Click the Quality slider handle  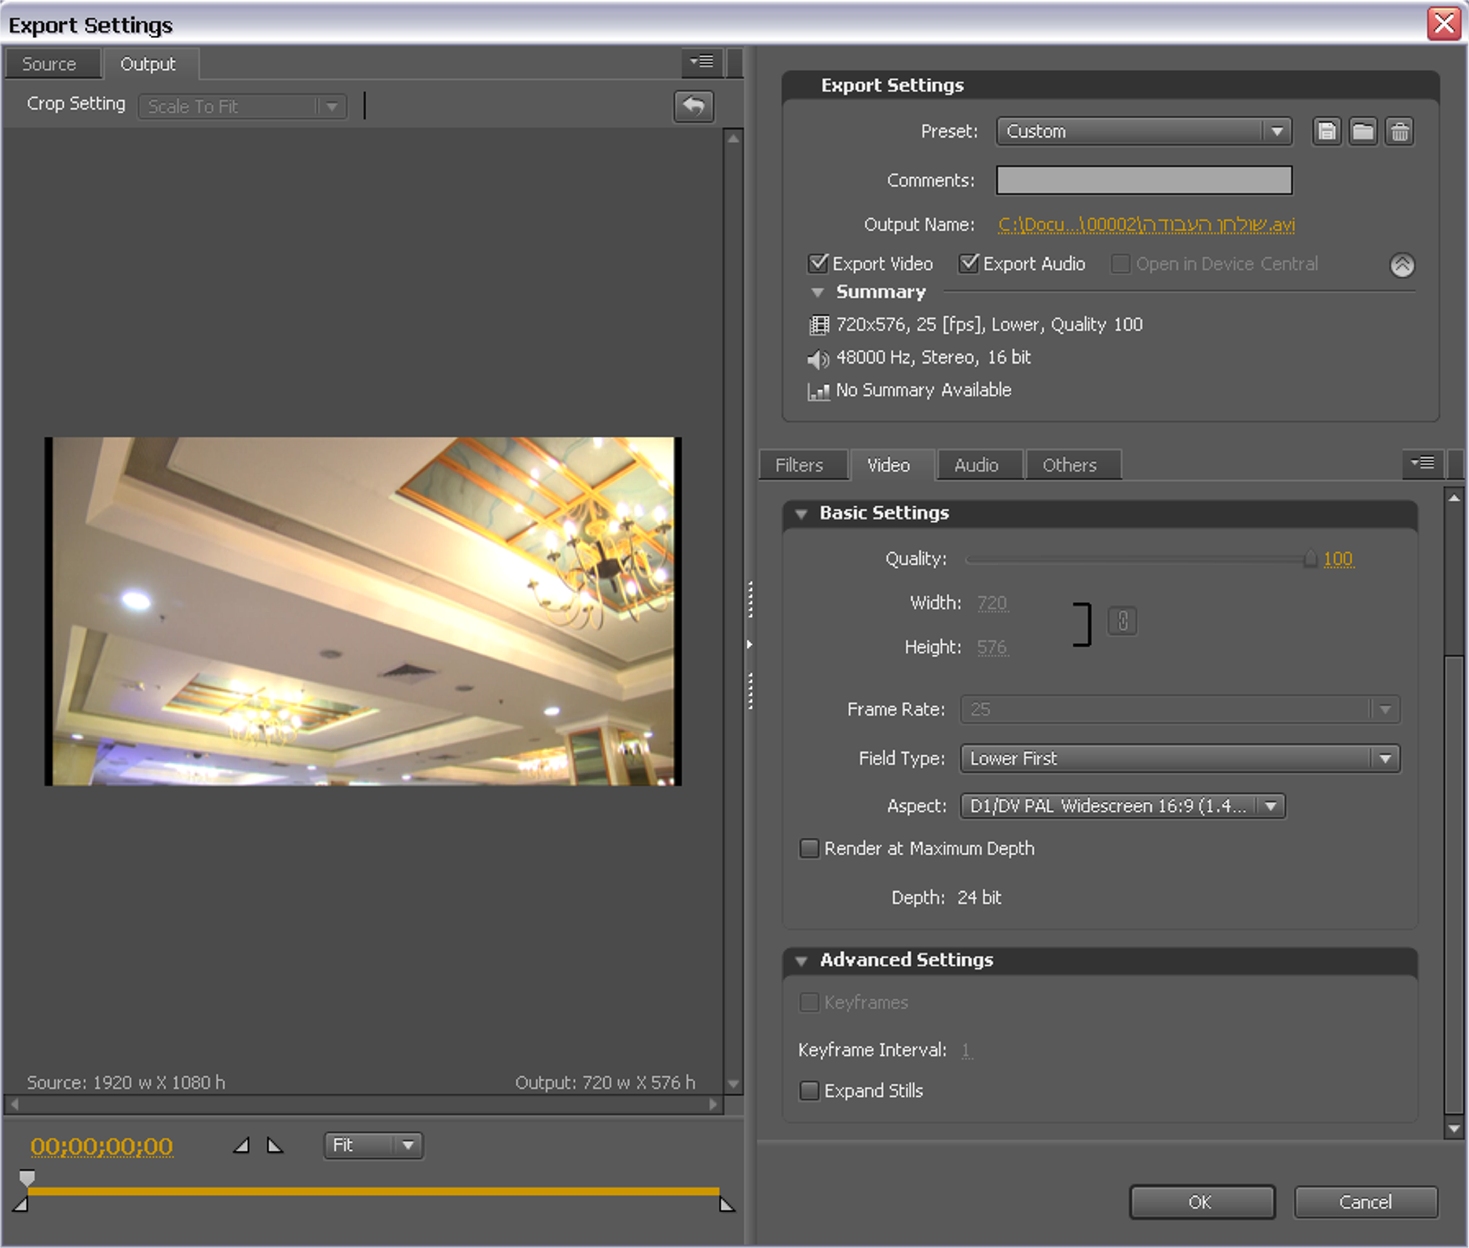click(1309, 559)
